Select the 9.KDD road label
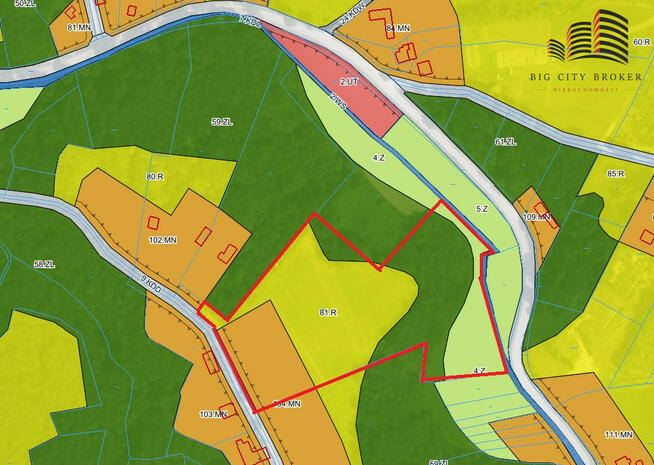The width and height of the screenshot is (654, 465). click(x=151, y=285)
